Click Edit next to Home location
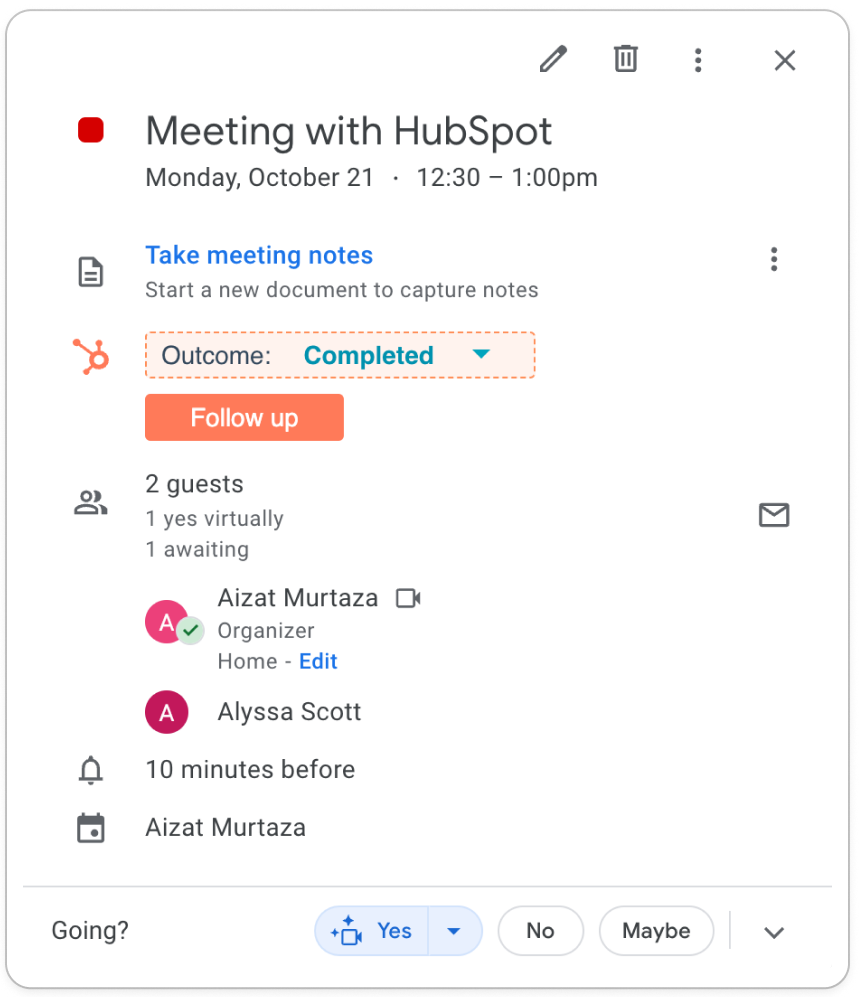The image size is (859, 997). [x=318, y=661]
